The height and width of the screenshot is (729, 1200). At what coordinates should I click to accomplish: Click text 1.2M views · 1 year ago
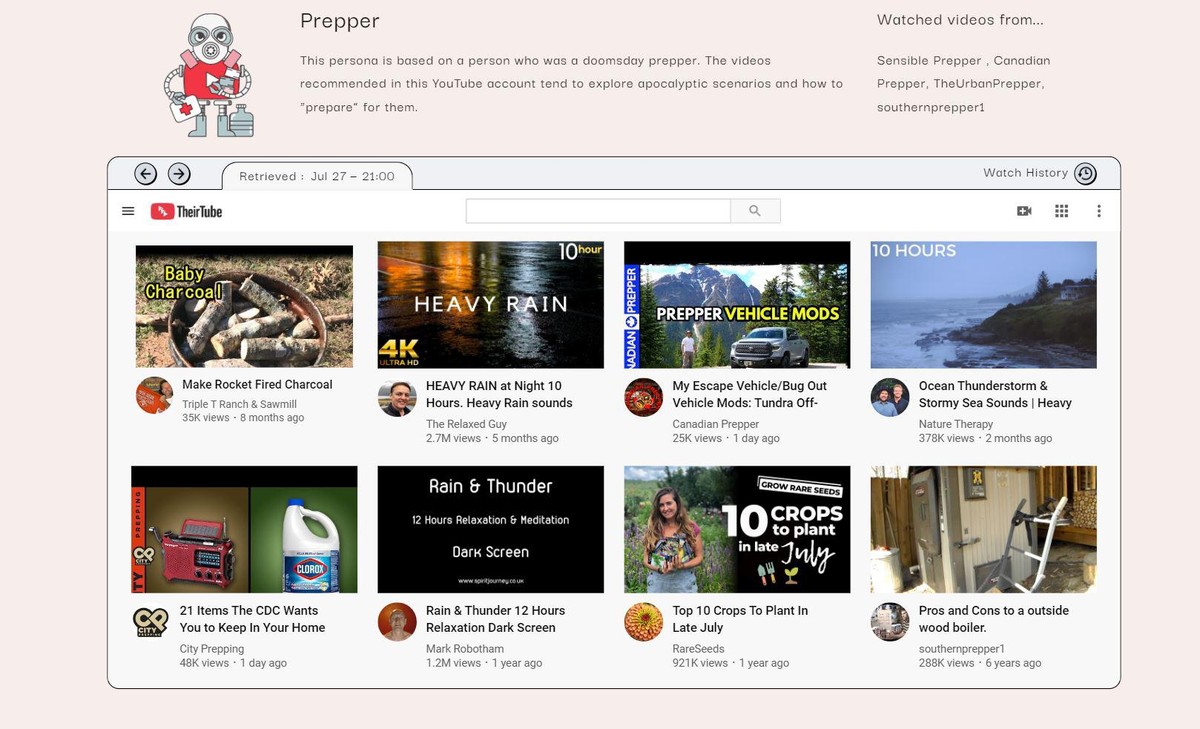tap(484, 663)
